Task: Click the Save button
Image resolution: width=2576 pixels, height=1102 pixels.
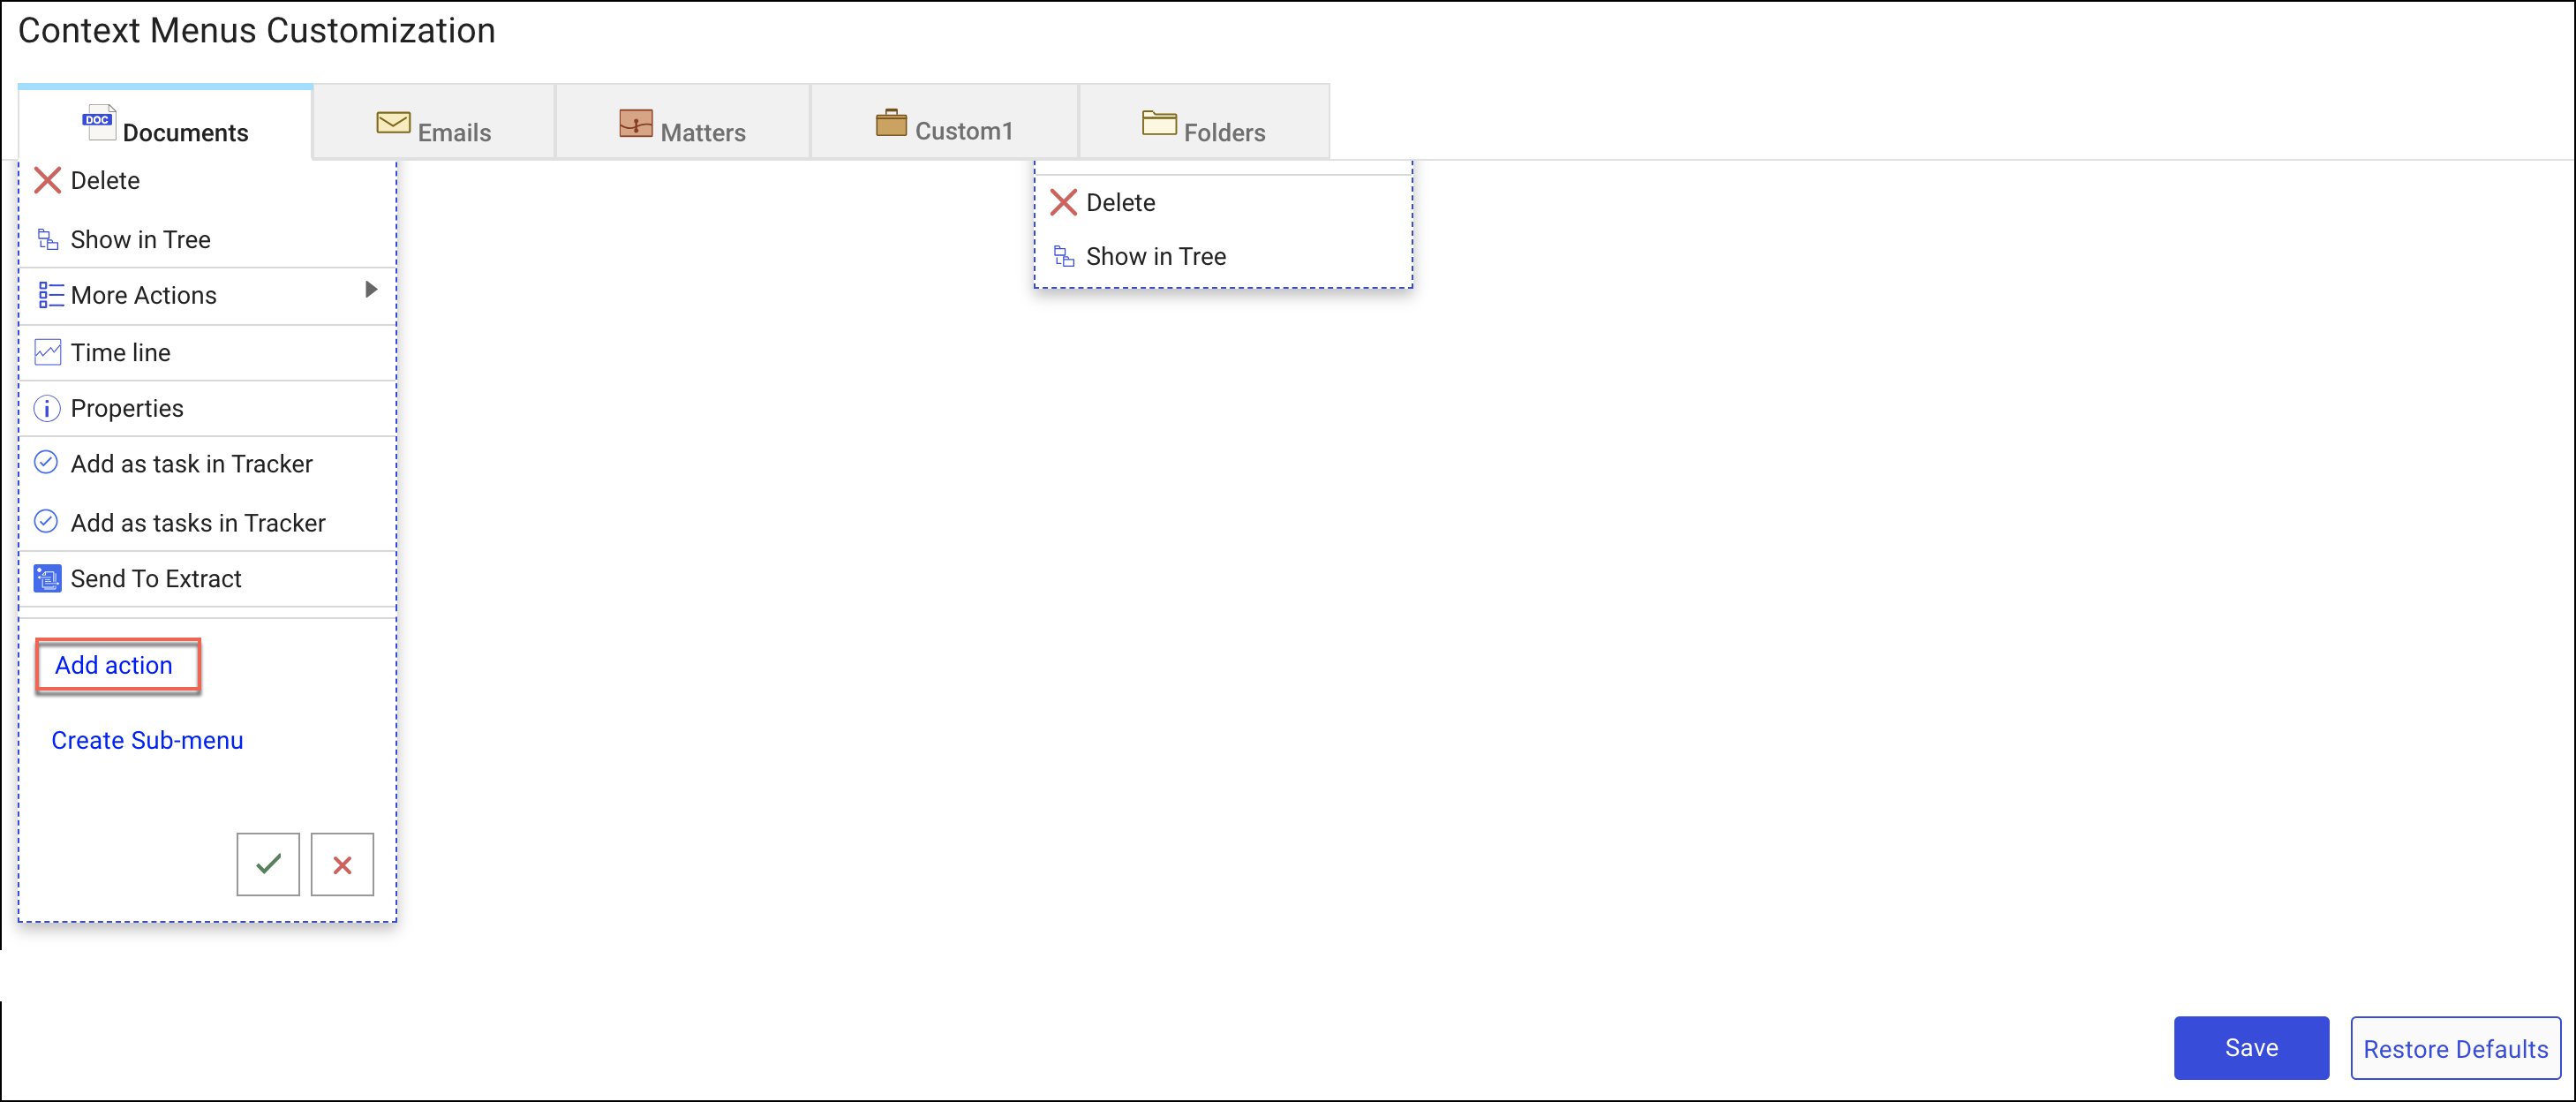Action: [2251, 1047]
